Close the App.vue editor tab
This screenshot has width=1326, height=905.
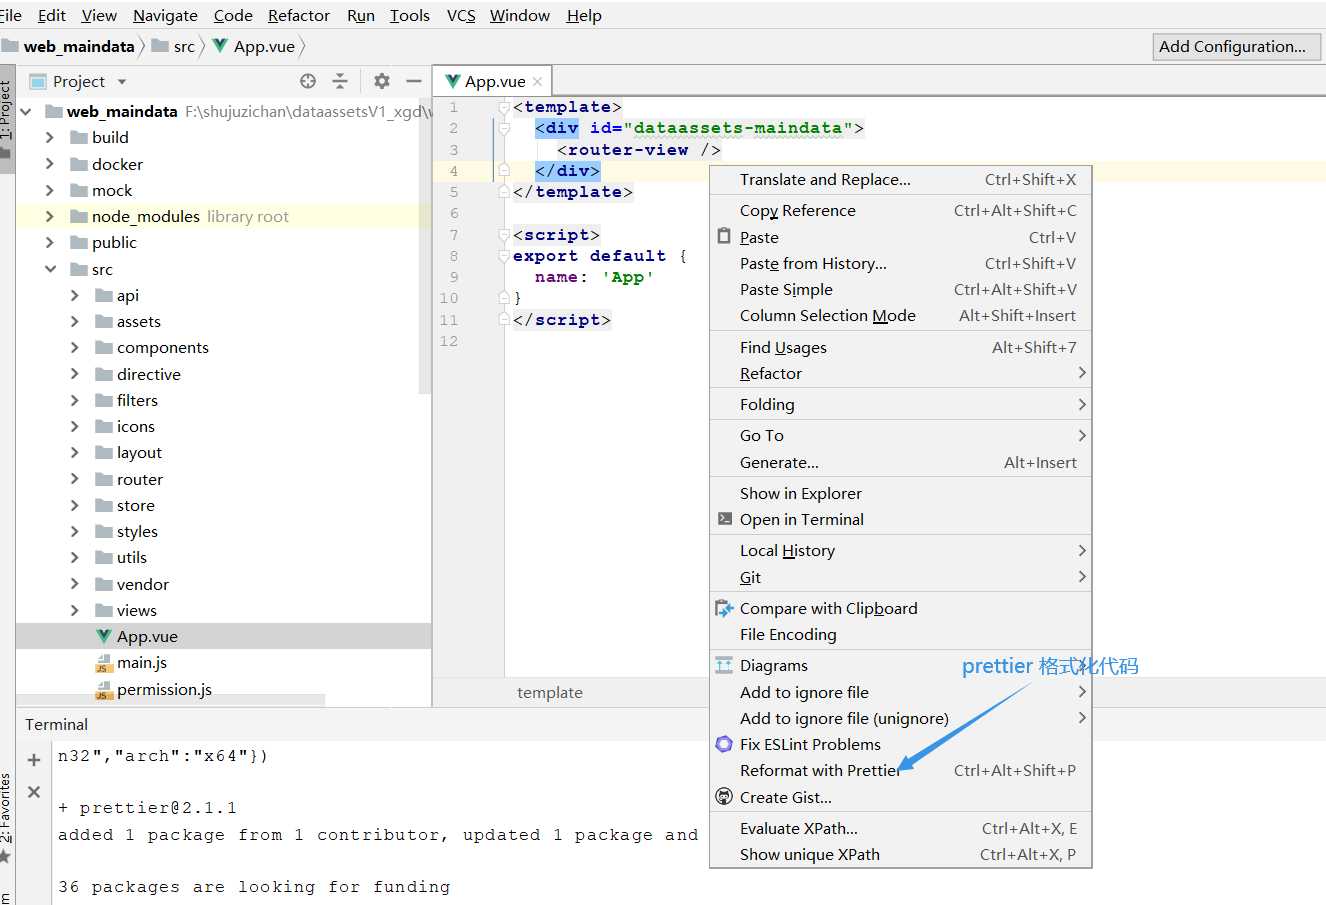click(x=538, y=82)
